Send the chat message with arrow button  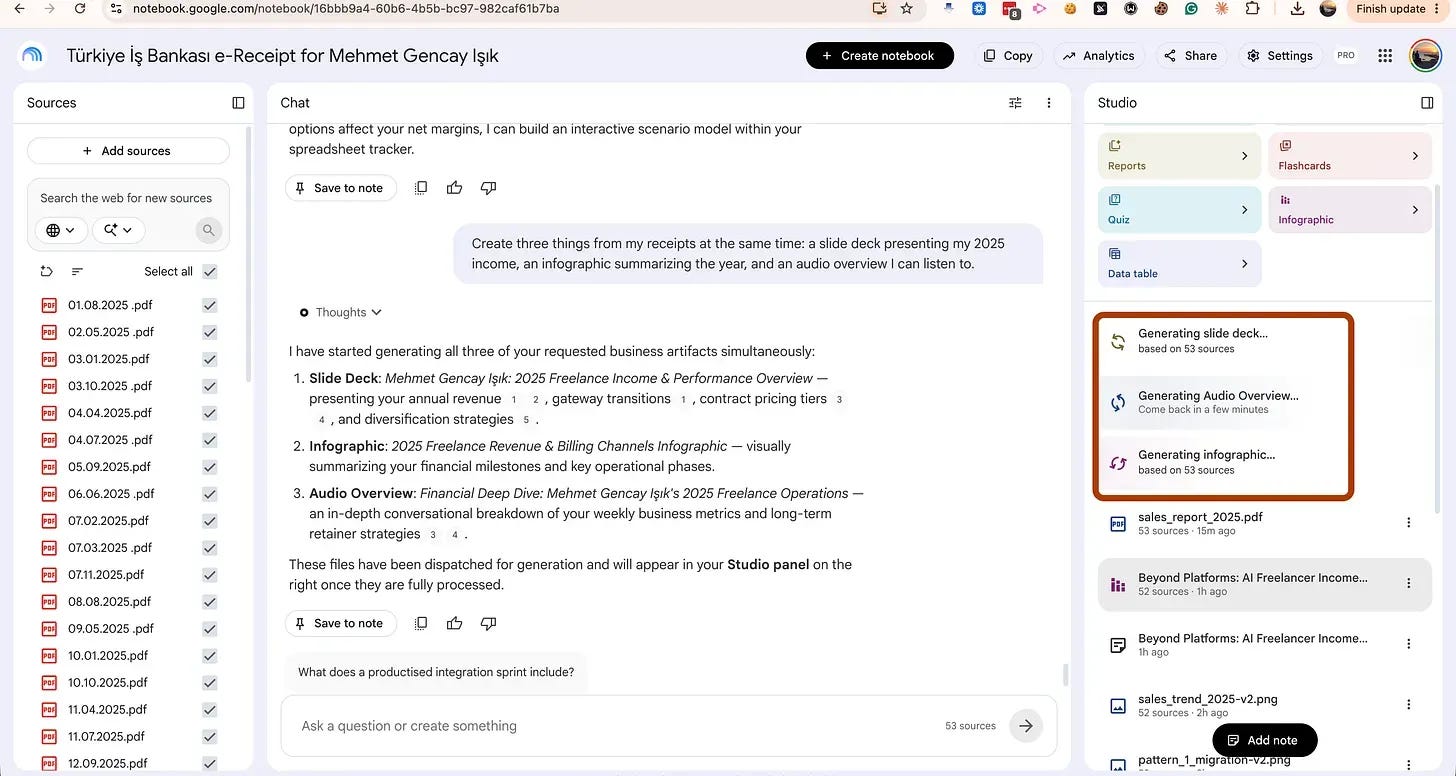point(1026,726)
